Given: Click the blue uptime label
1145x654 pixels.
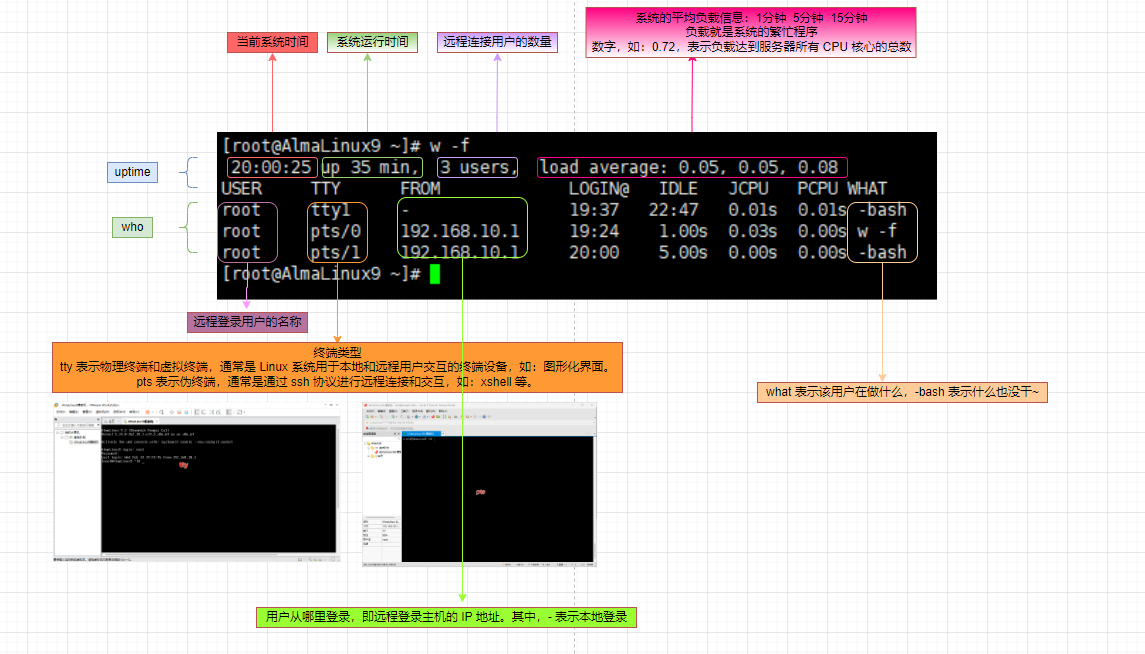Looking at the screenshot, I should pyautogui.click(x=132, y=172).
